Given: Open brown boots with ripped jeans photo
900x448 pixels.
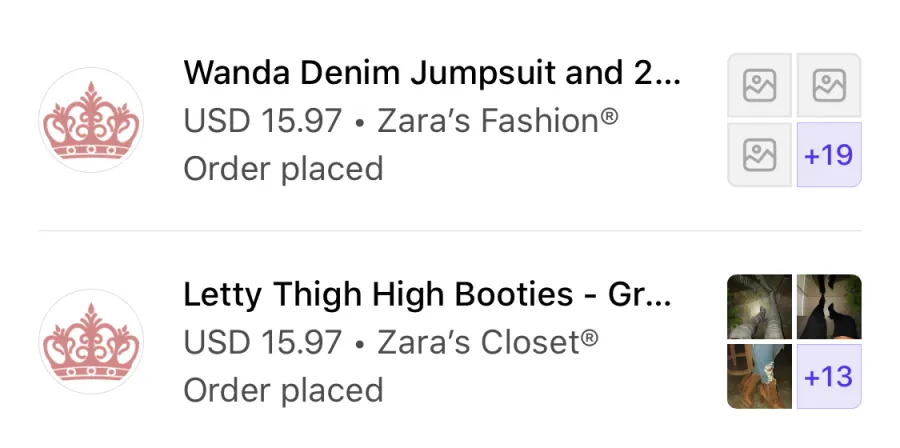Looking at the screenshot, I should point(759,376).
